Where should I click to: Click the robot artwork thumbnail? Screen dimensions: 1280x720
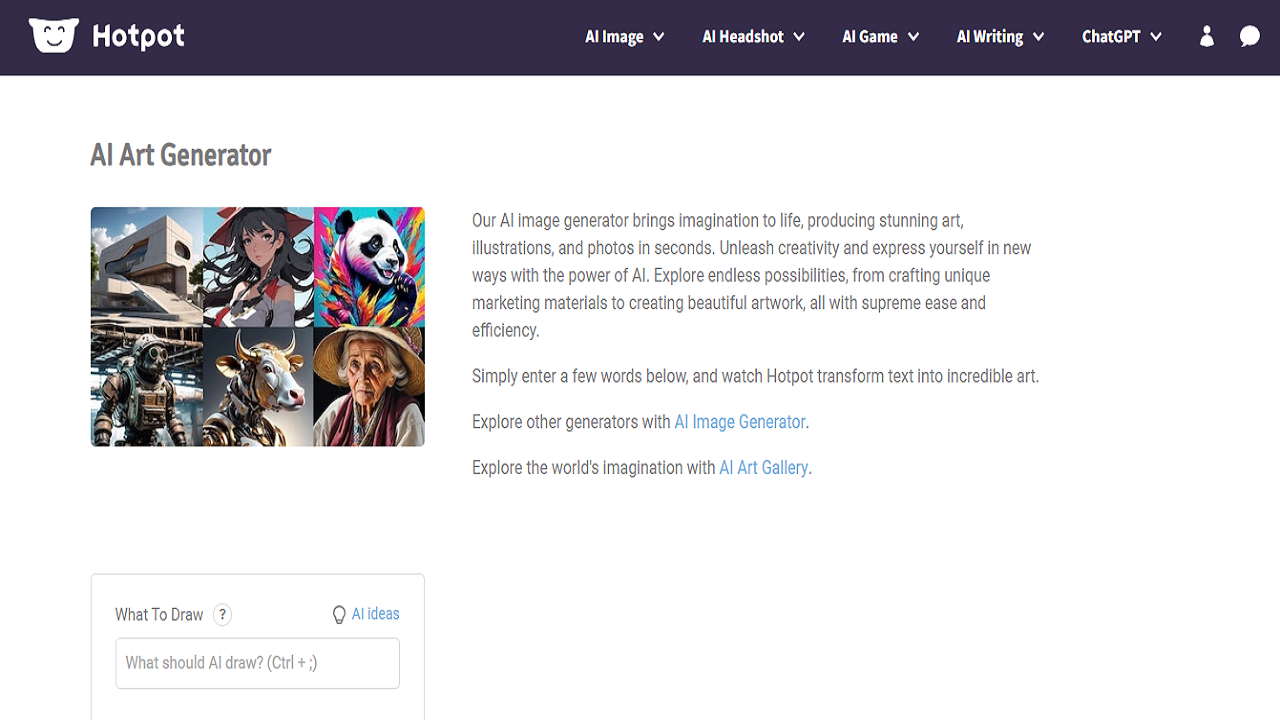click(146, 388)
